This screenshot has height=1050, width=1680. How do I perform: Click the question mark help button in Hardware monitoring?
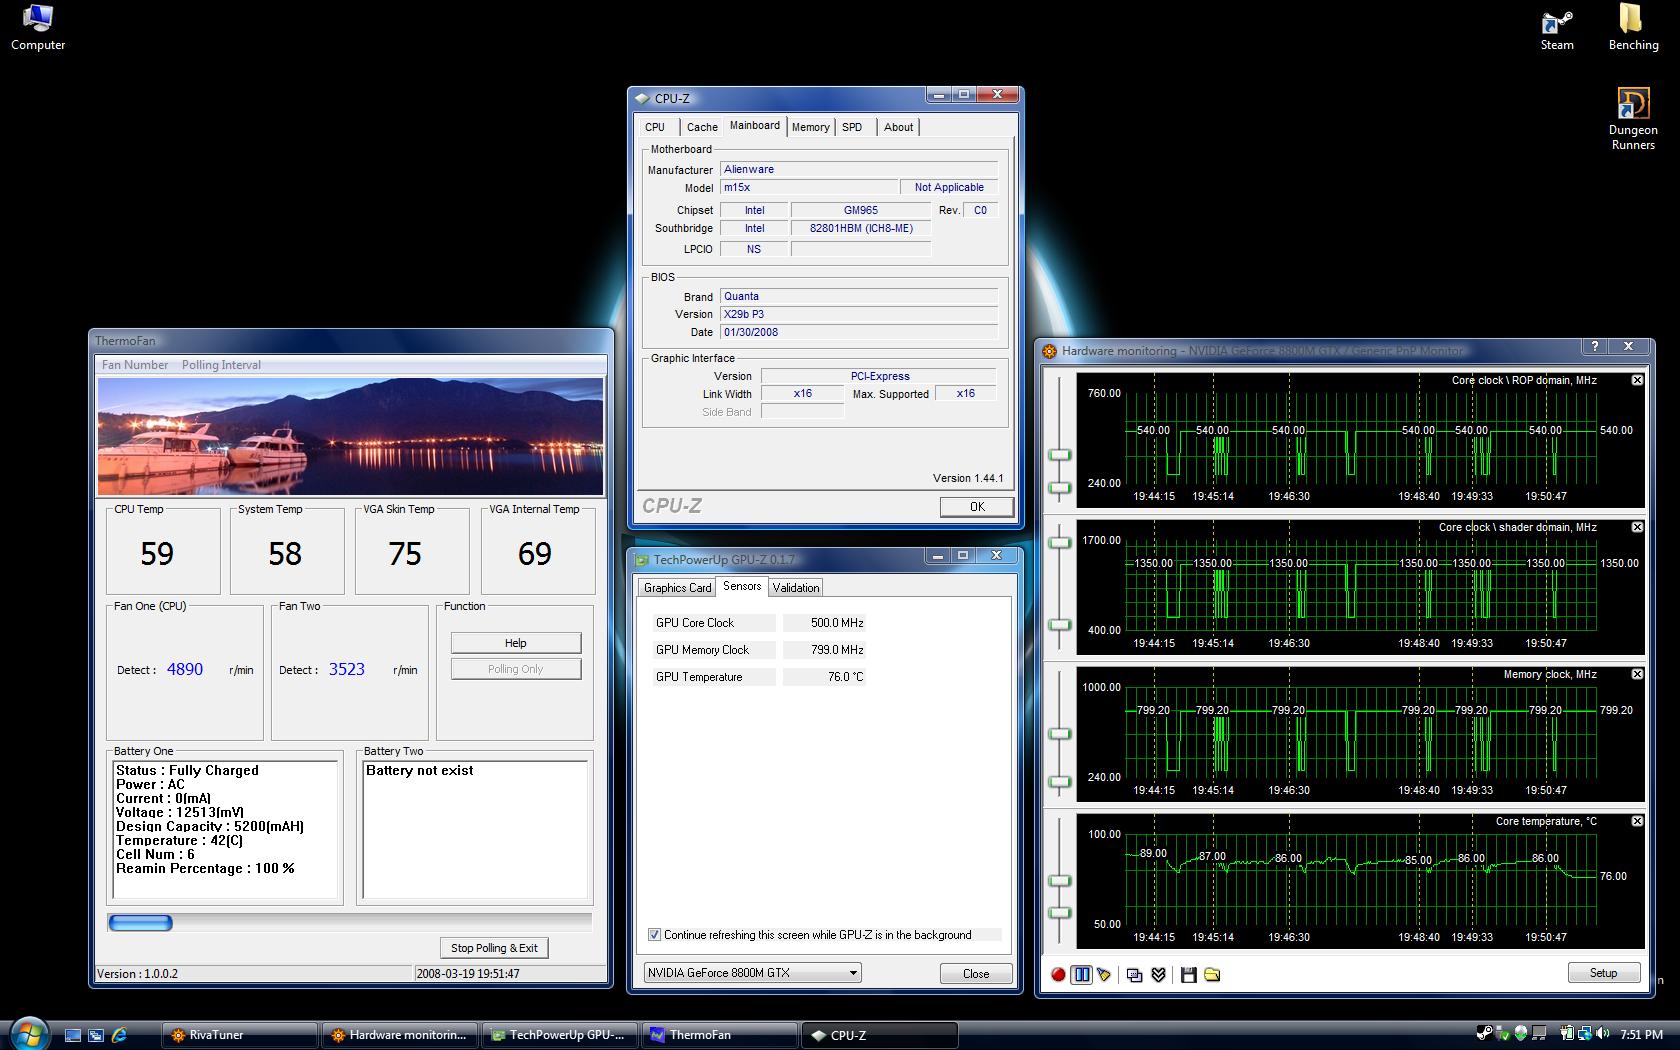(1595, 346)
